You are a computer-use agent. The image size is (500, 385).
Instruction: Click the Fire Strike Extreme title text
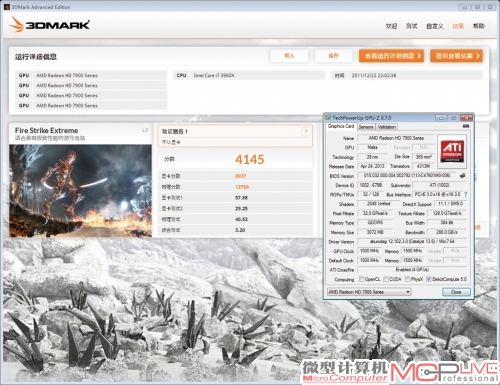pos(46,130)
